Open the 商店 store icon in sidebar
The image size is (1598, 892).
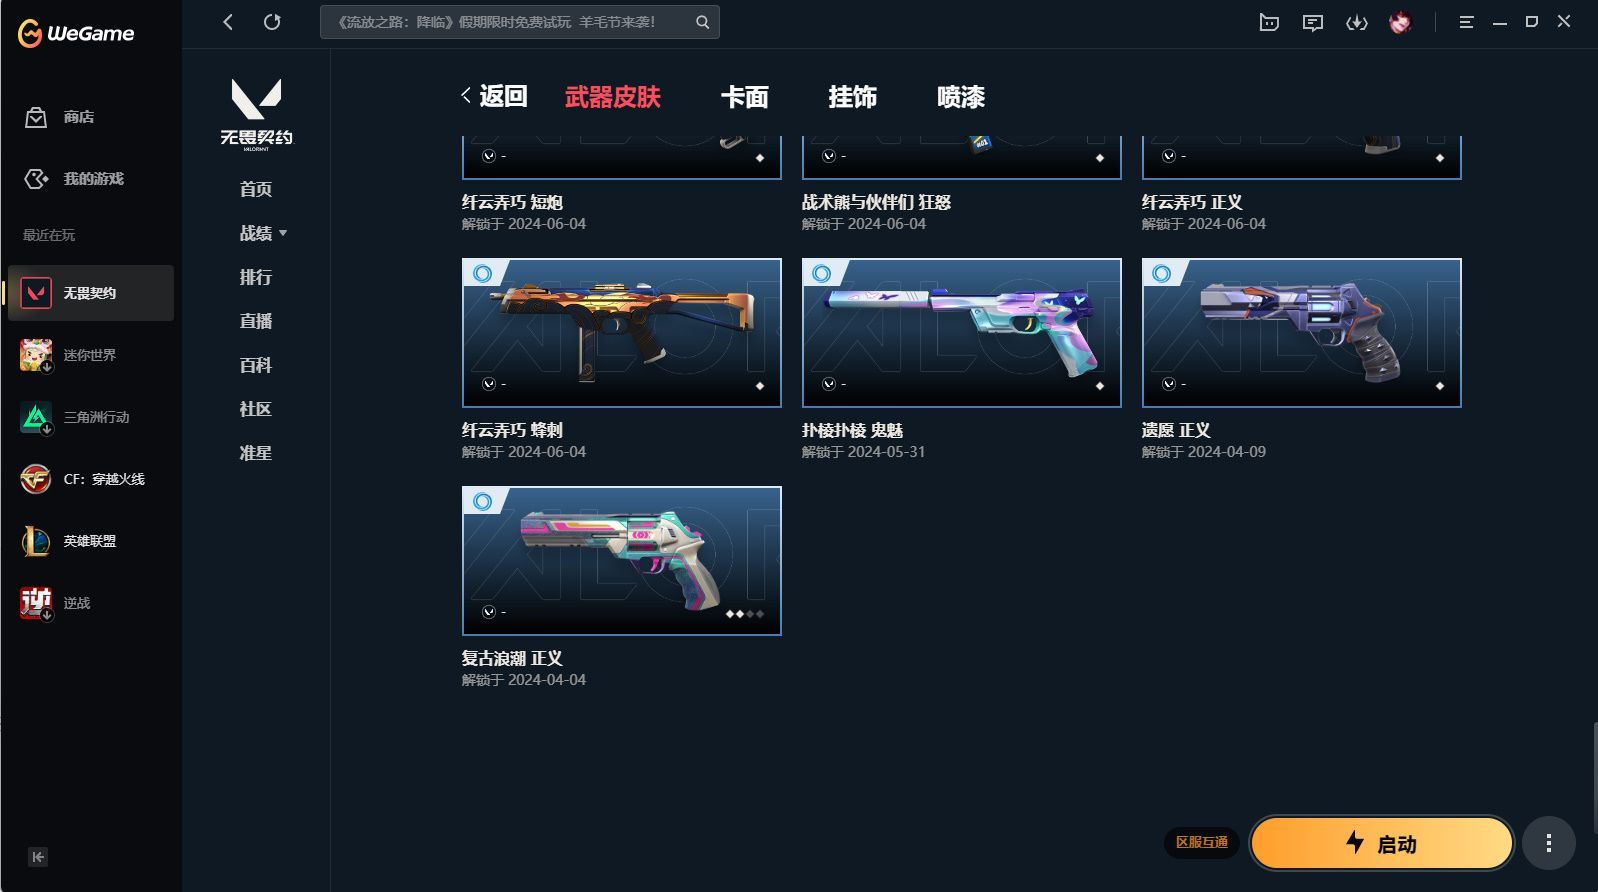[36, 118]
